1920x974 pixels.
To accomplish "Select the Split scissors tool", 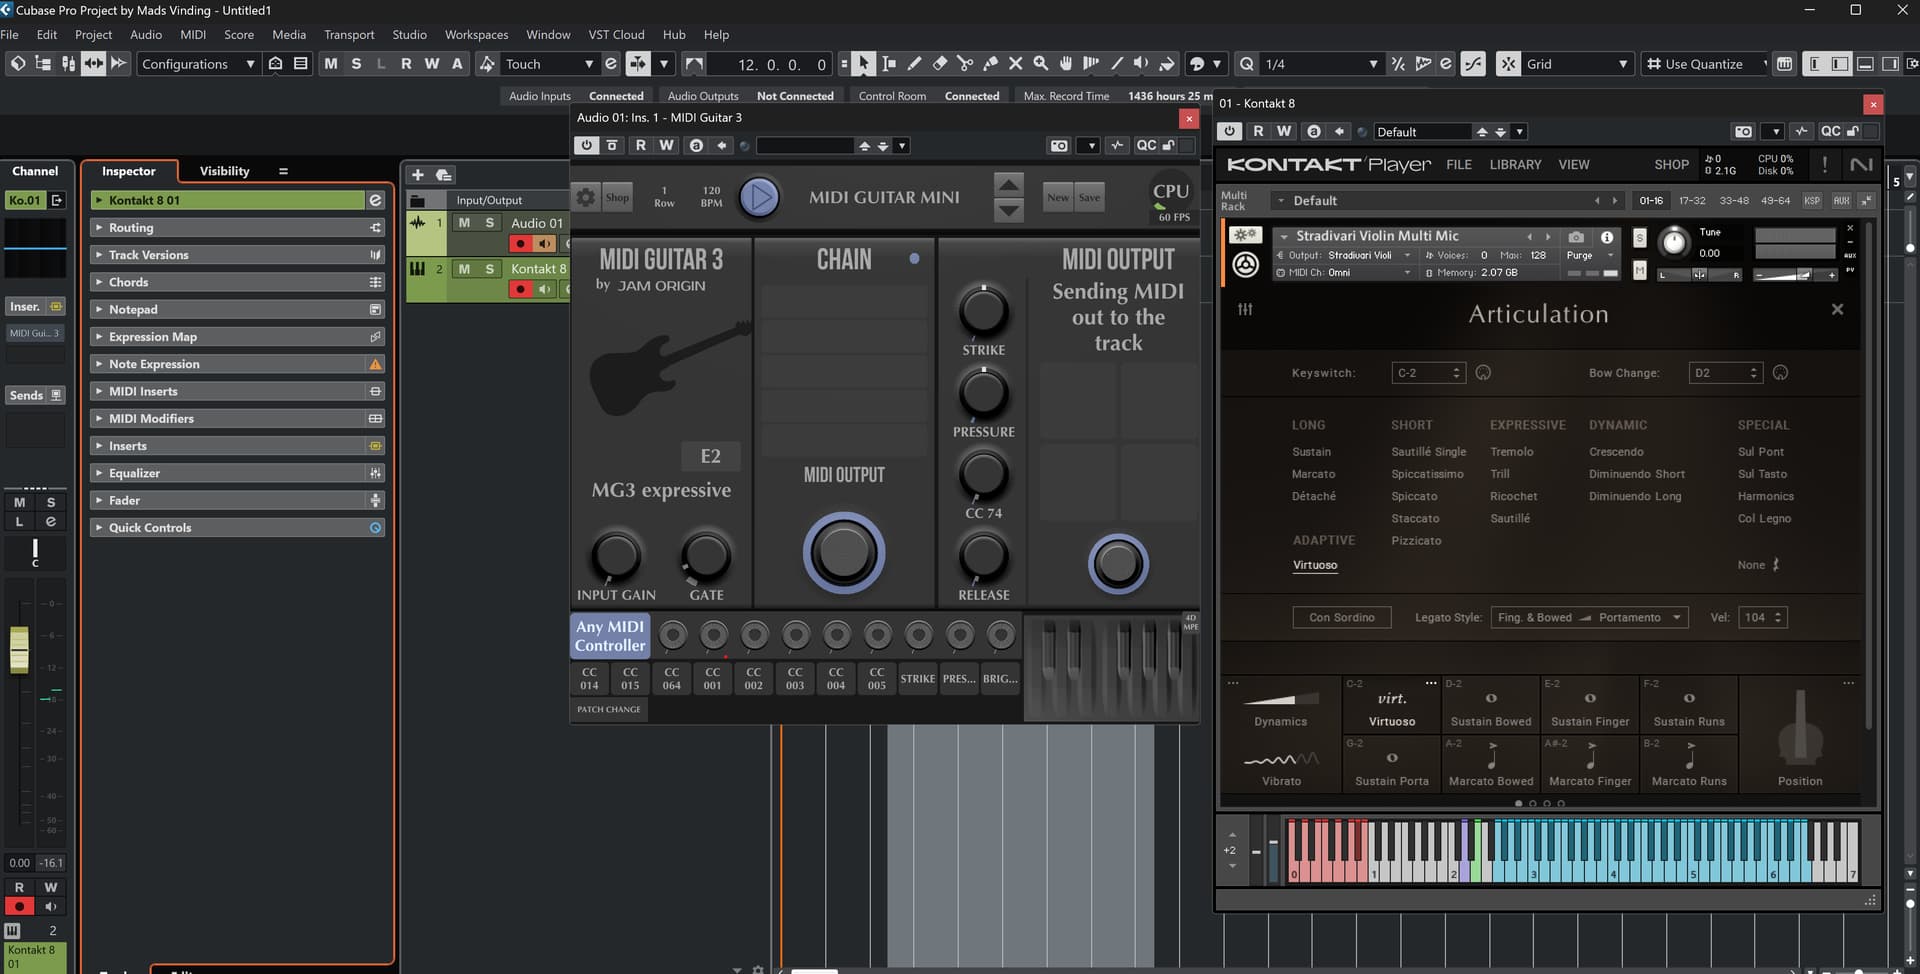I will pyautogui.click(x=965, y=64).
